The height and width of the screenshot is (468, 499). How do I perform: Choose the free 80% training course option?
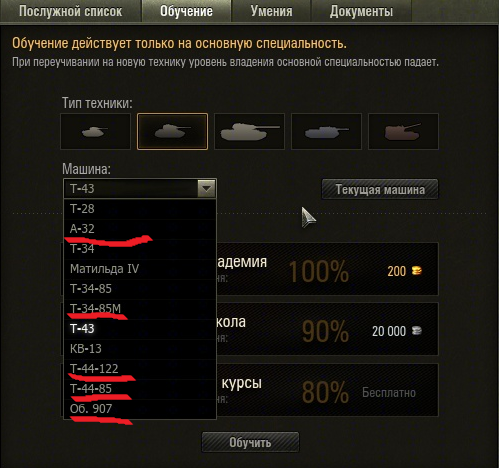pos(327,390)
